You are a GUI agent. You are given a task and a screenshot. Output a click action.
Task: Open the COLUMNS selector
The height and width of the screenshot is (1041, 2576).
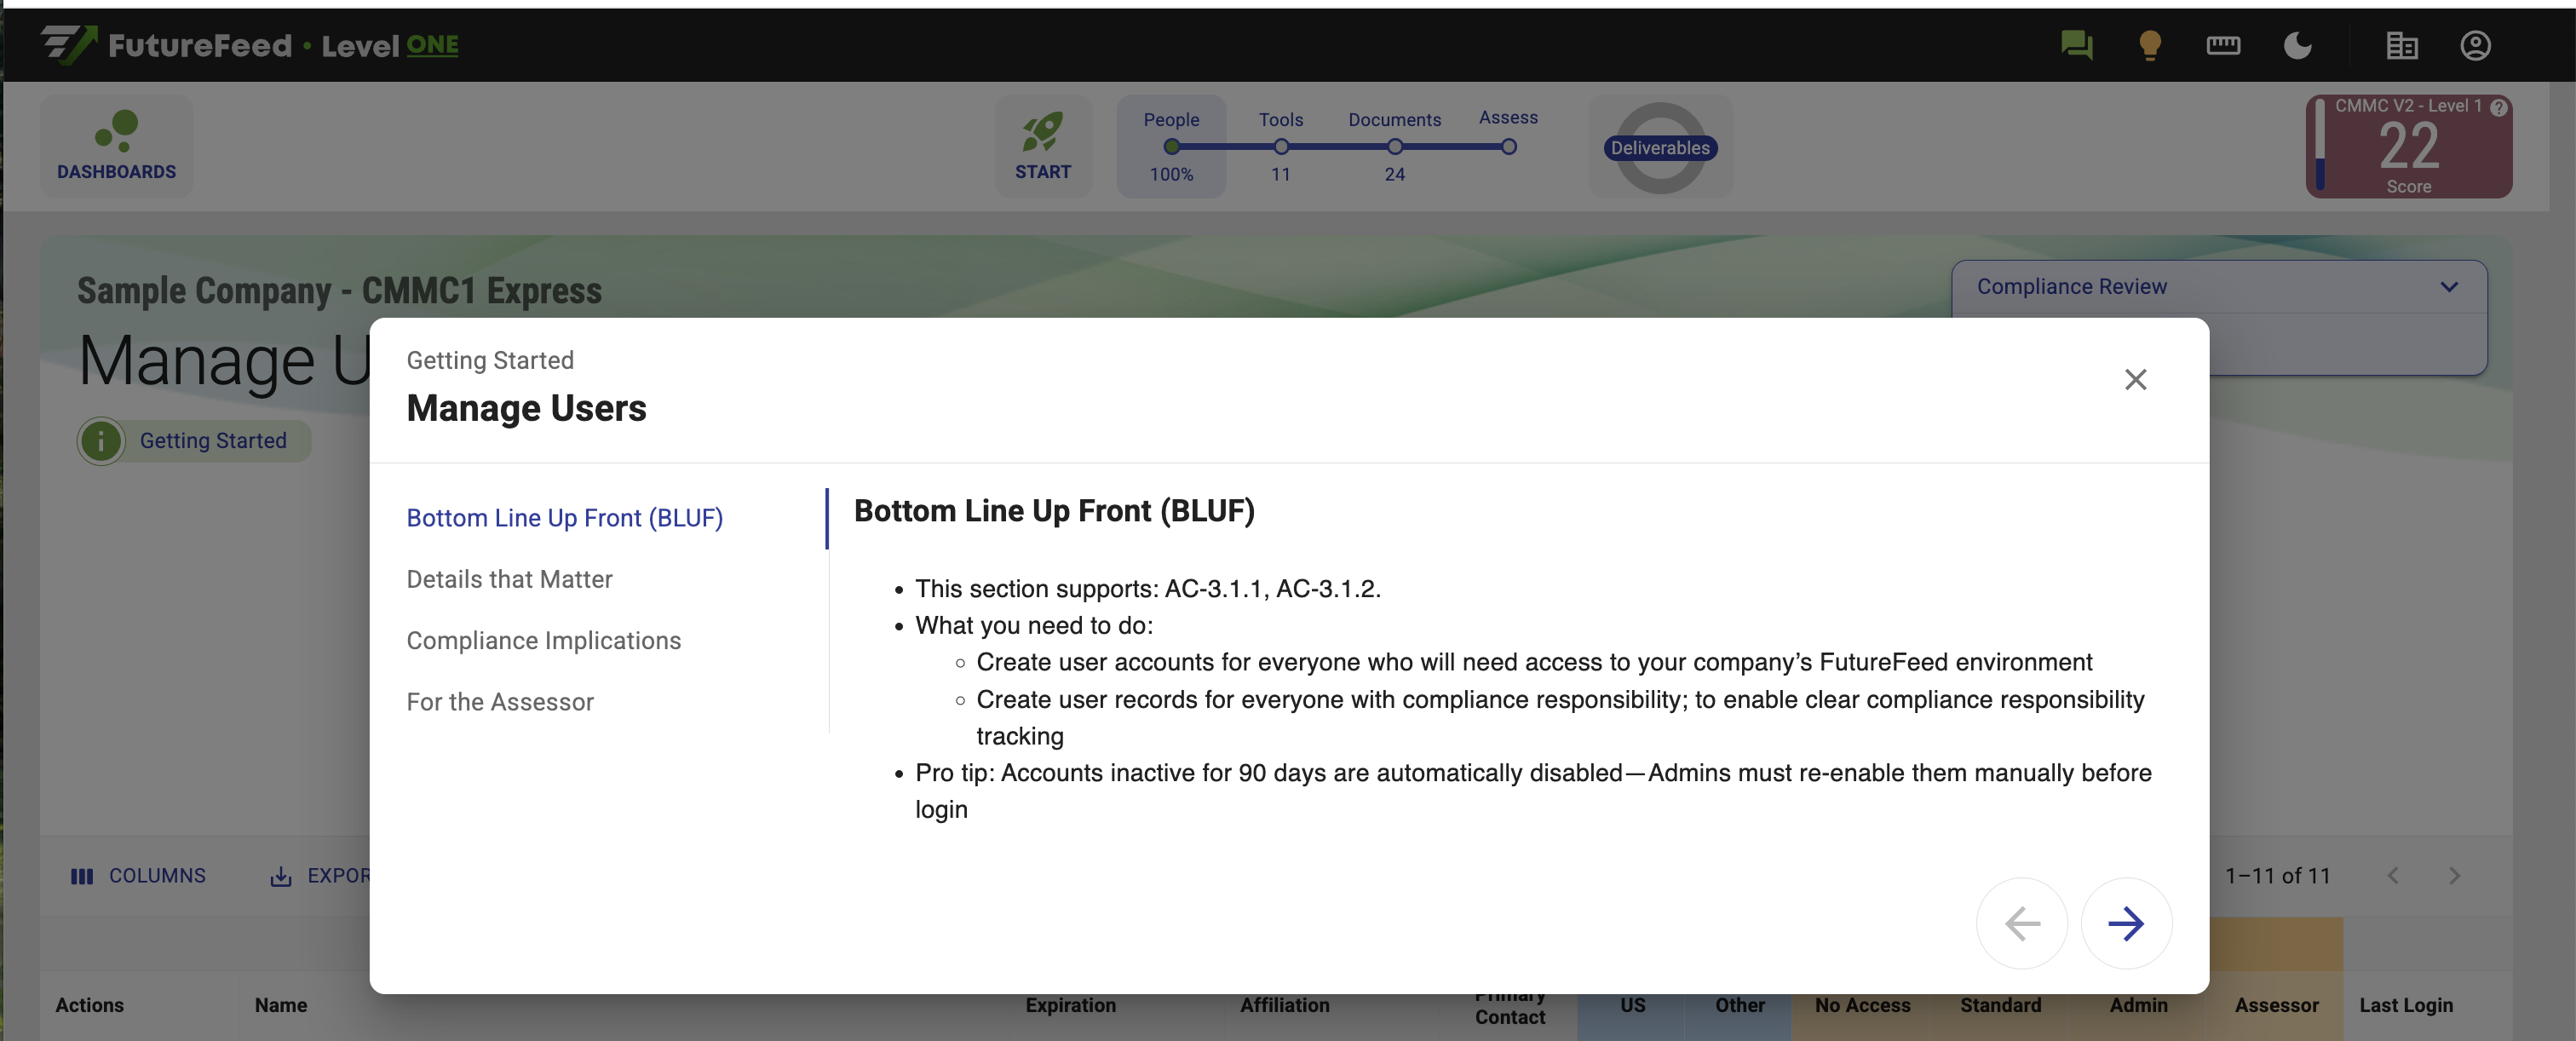point(138,876)
